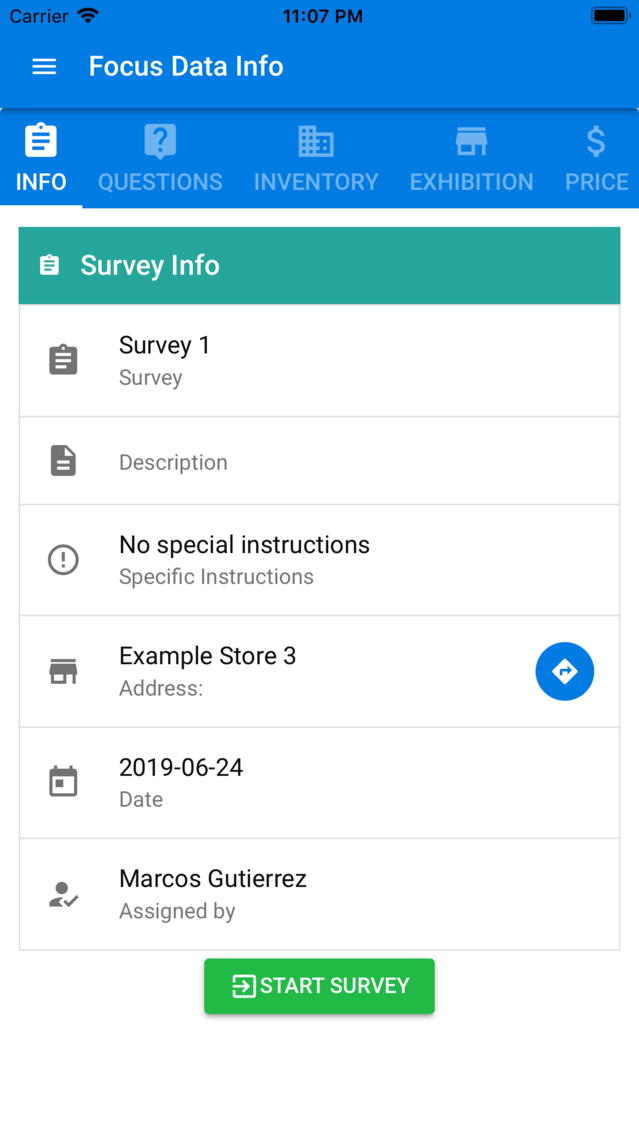Click the document icon beside Description
Image resolution: width=639 pixels, height=1136 pixels.
pyautogui.click(x=63, y=461)
